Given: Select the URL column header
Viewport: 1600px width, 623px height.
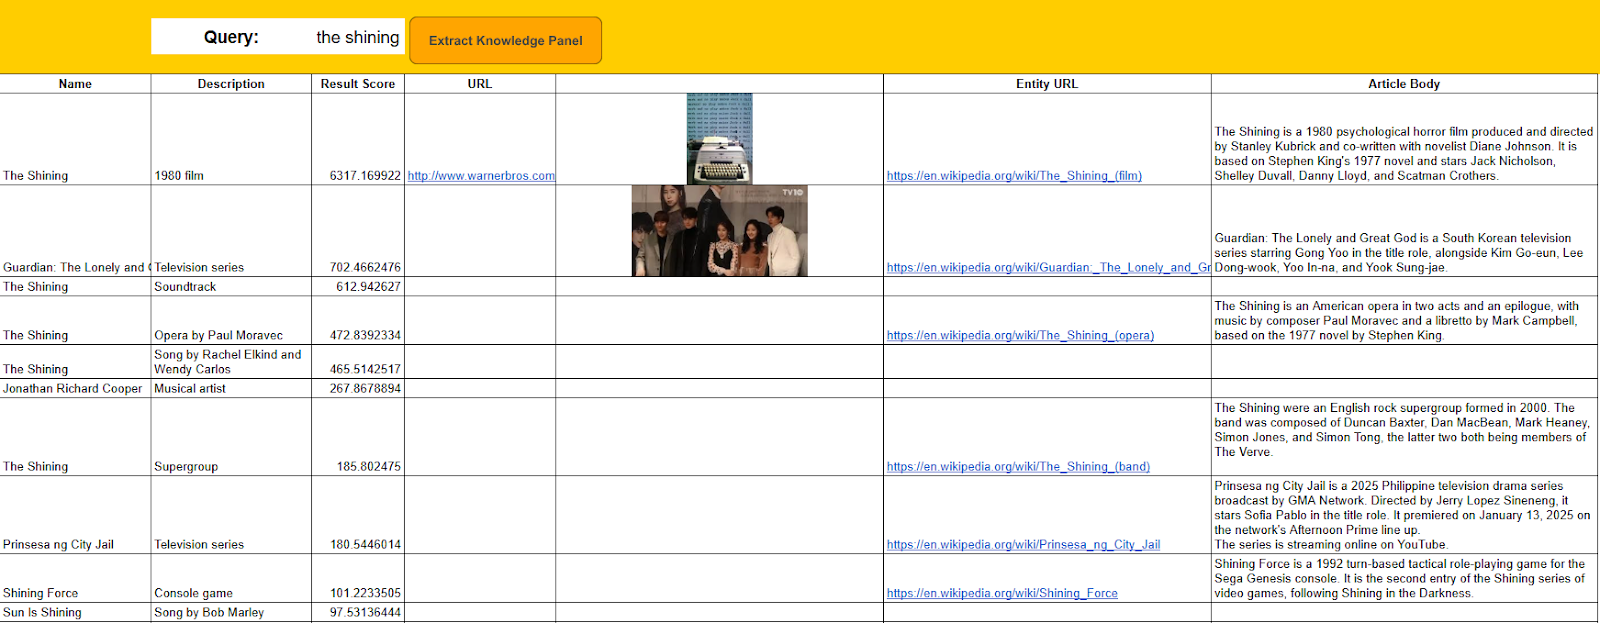Looking at the screenshot, I should coord(480,84).
